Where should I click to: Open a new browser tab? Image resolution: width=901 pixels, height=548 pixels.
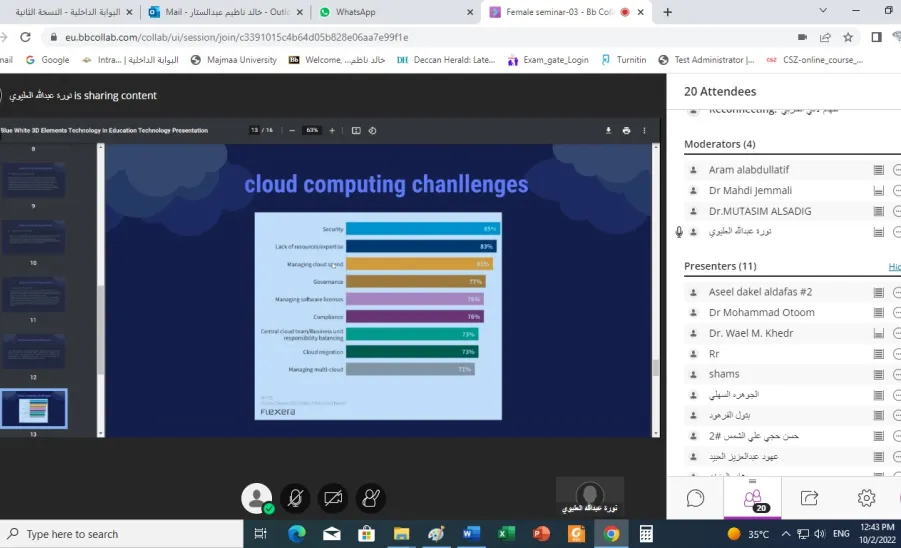click(667, 12)
